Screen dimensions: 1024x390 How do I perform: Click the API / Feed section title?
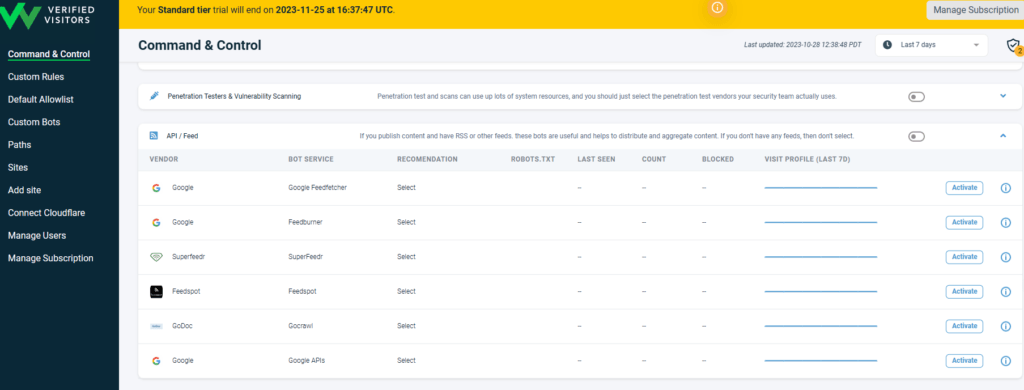pyautogui.click(x=182, y=136)
